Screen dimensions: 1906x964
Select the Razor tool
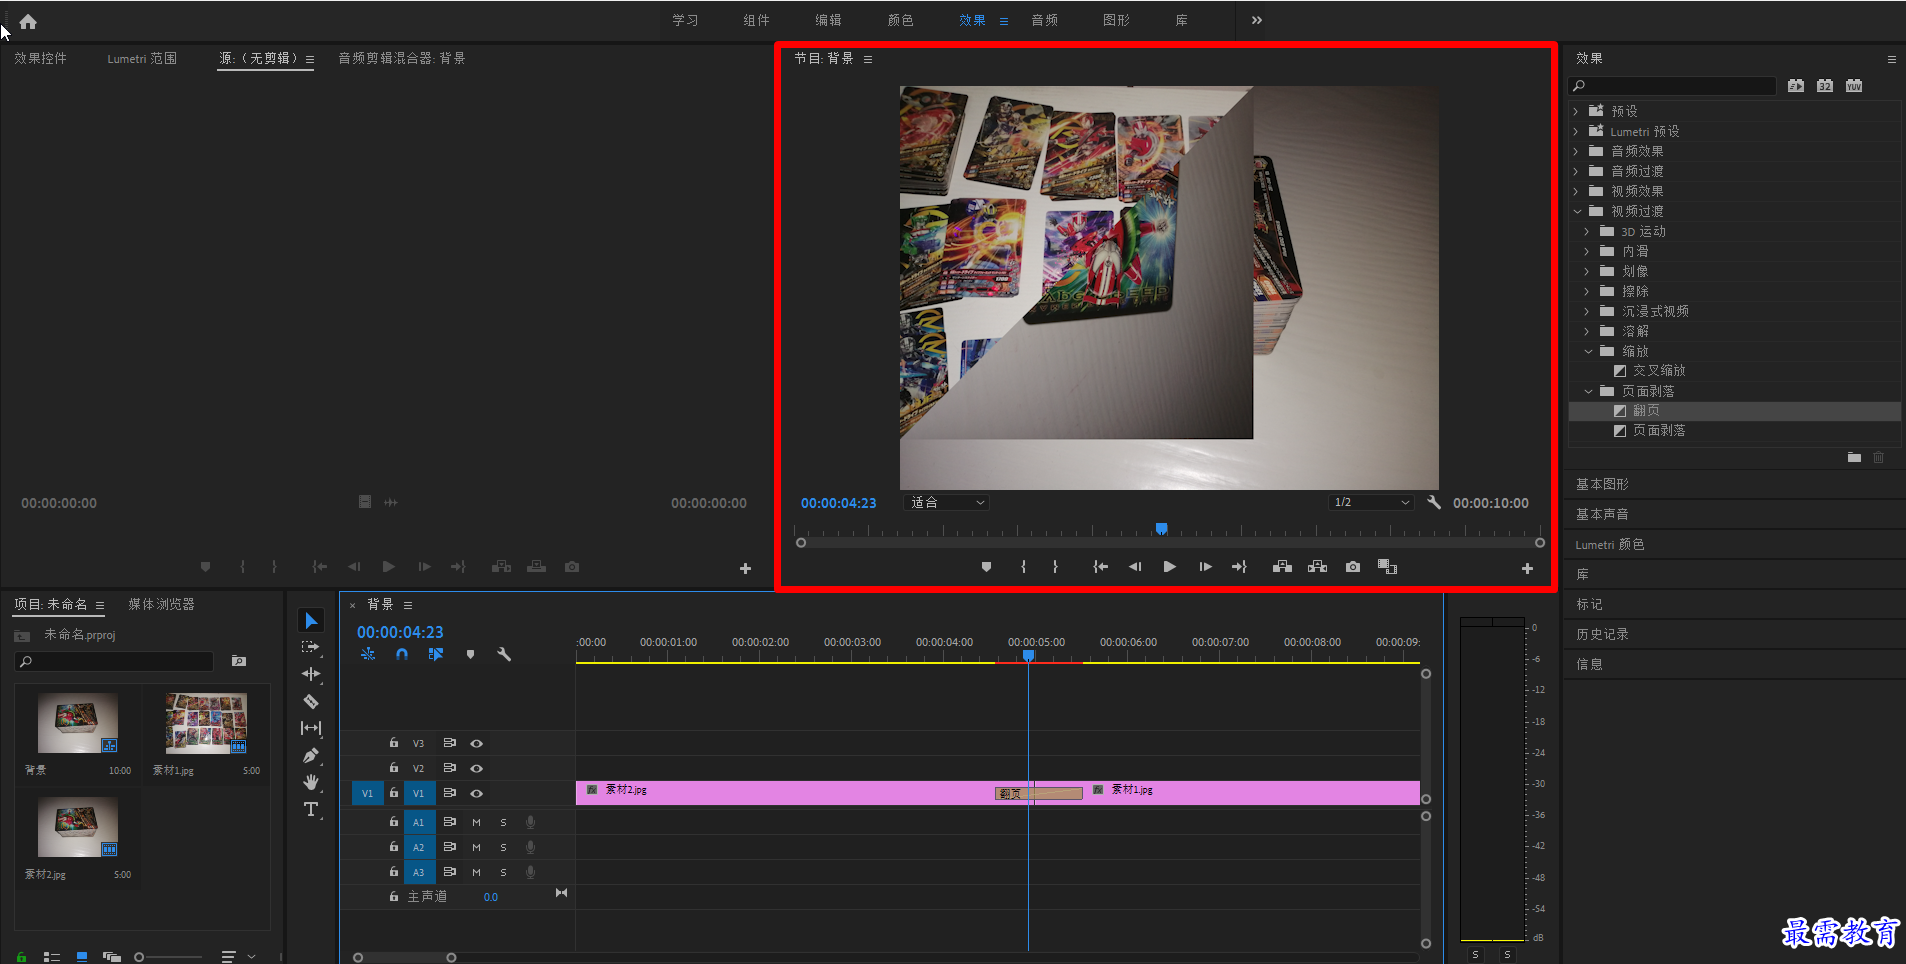pos(311,701)
